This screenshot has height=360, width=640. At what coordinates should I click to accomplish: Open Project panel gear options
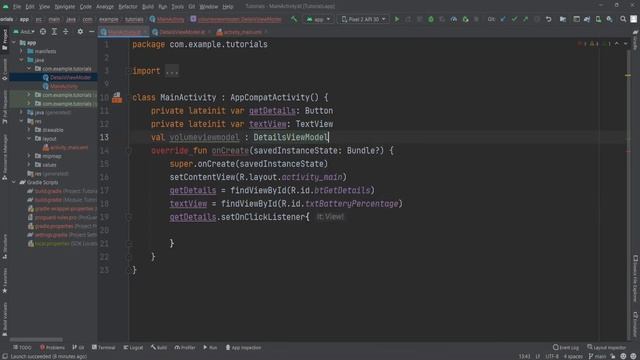pyautogui.click(x=80, y=31)
